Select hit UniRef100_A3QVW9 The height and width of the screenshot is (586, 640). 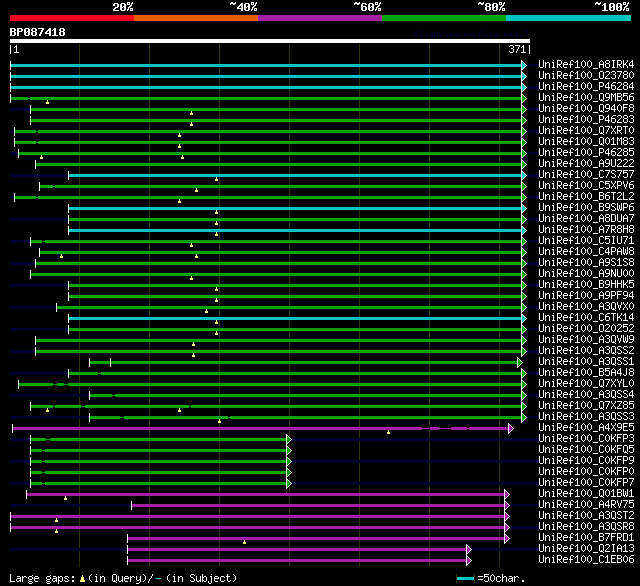pyautogui.click(x=586, y=340)
